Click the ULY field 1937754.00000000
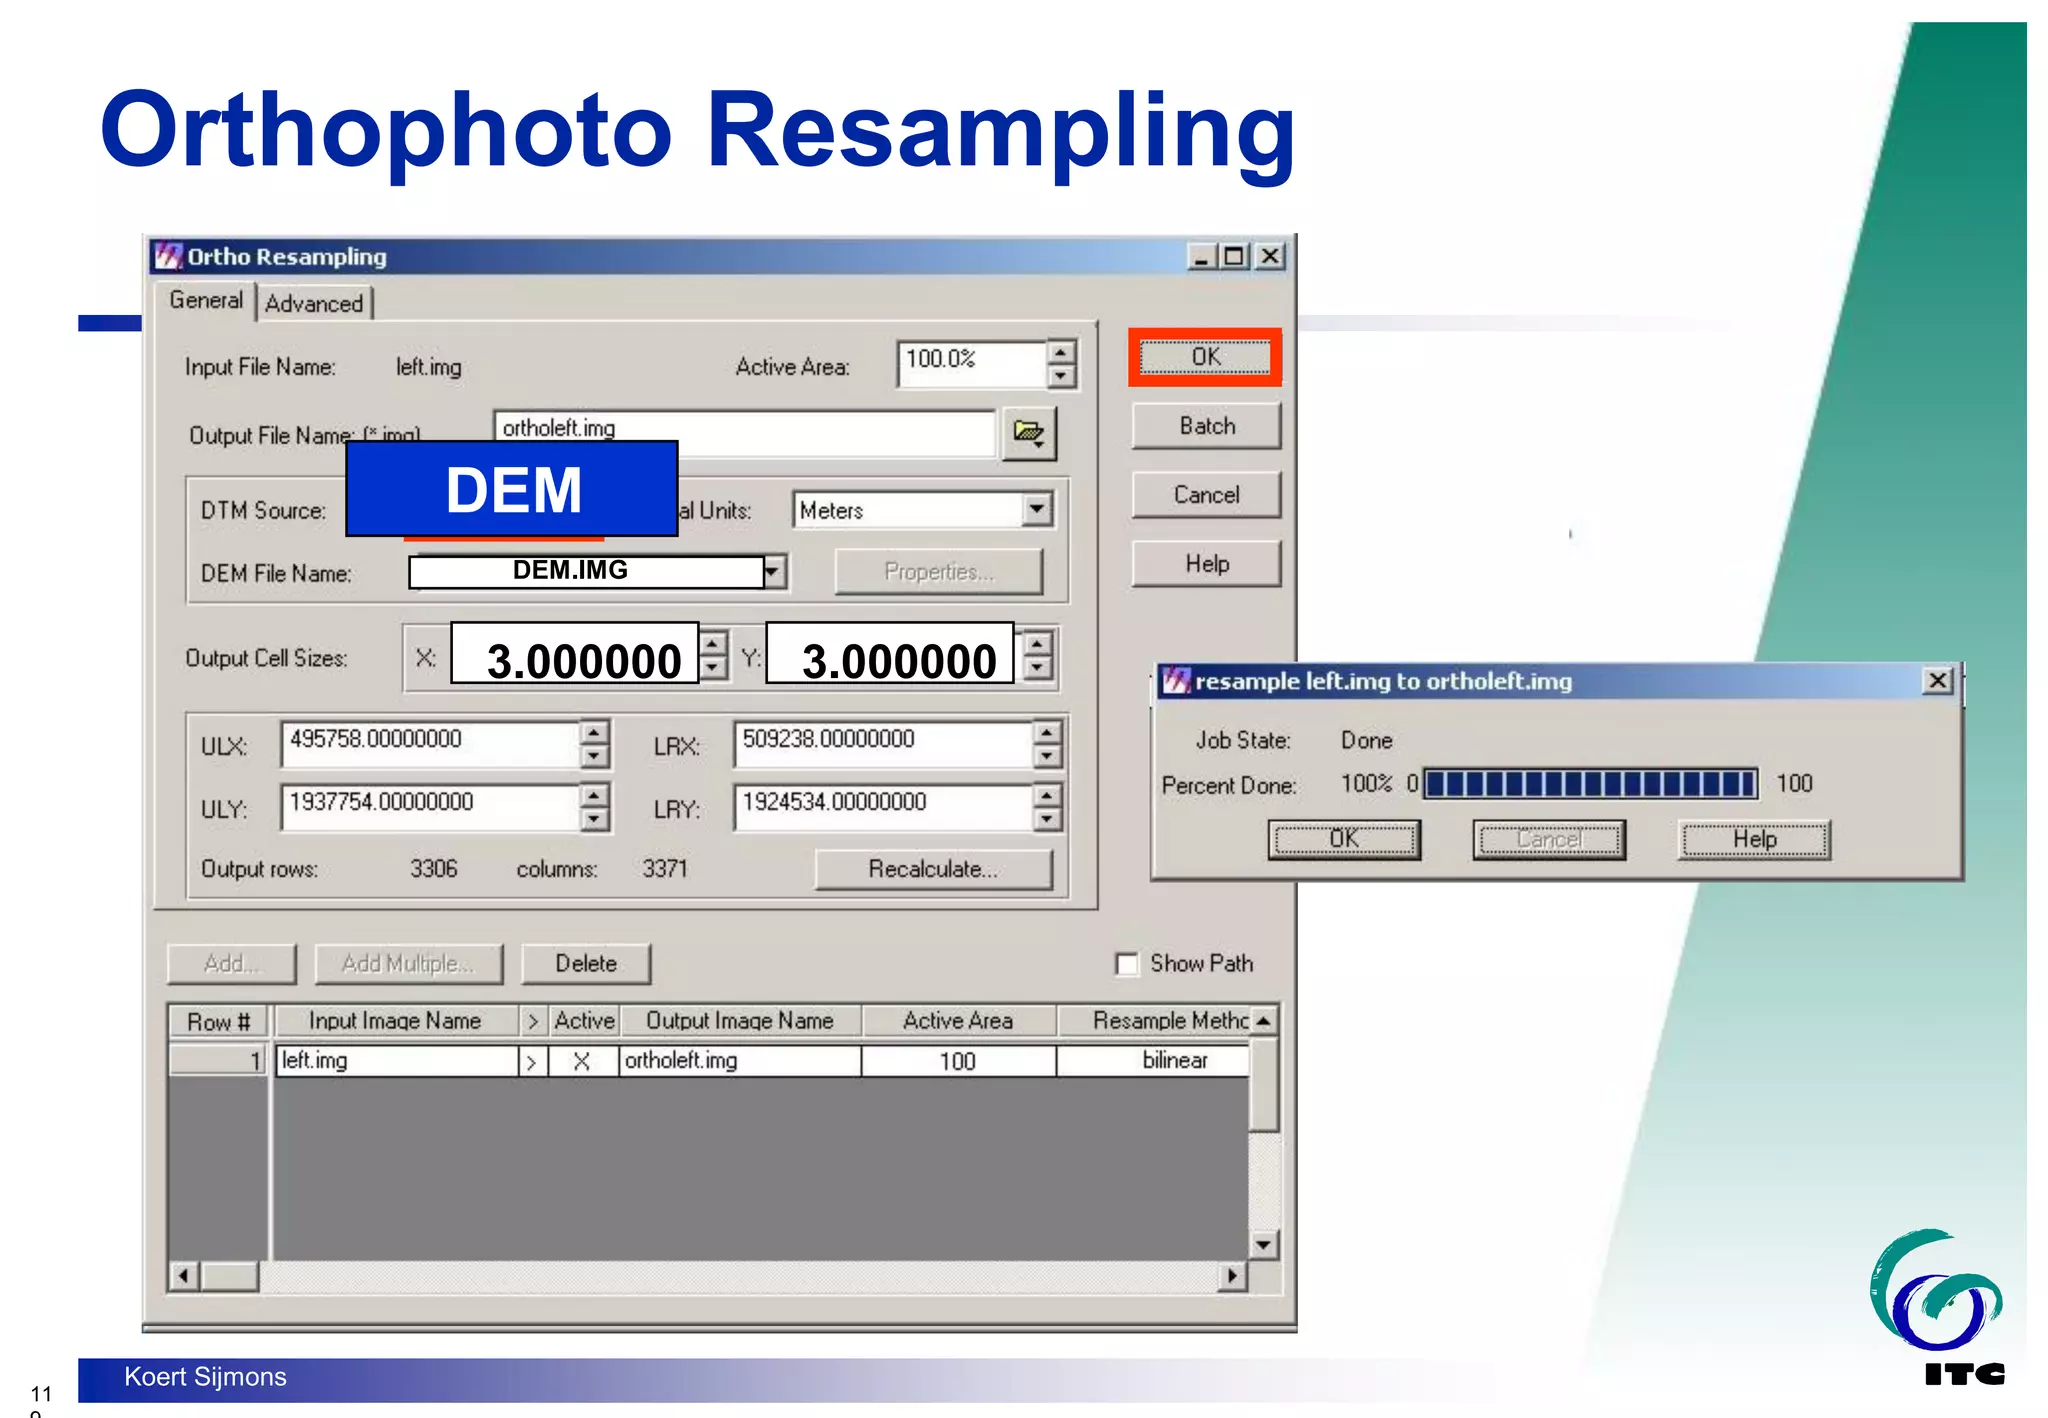The image size is (2048, 1418). [430, 807]
